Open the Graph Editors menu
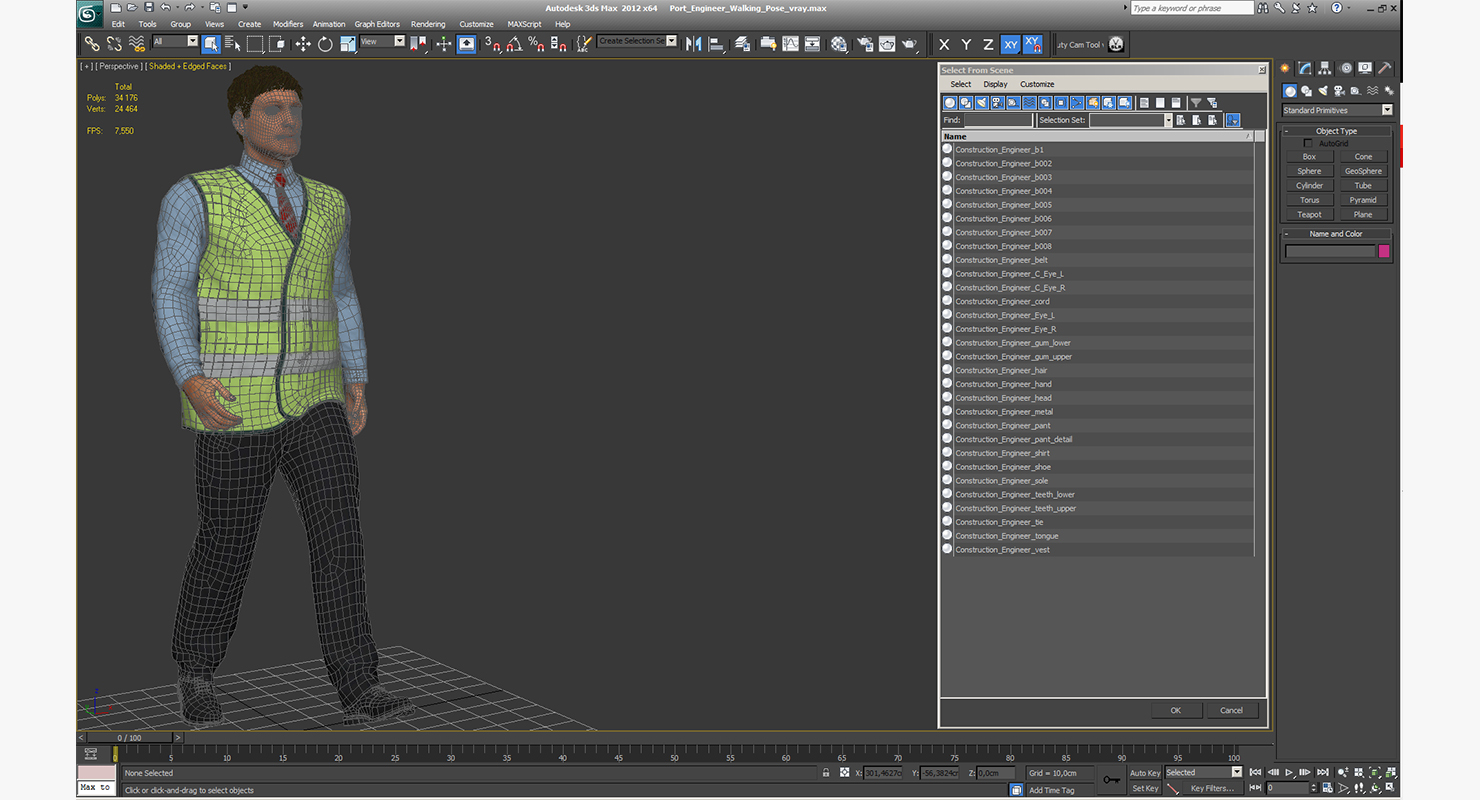The height and width of the screenshot is (800, 1480). tap(377, 24)
